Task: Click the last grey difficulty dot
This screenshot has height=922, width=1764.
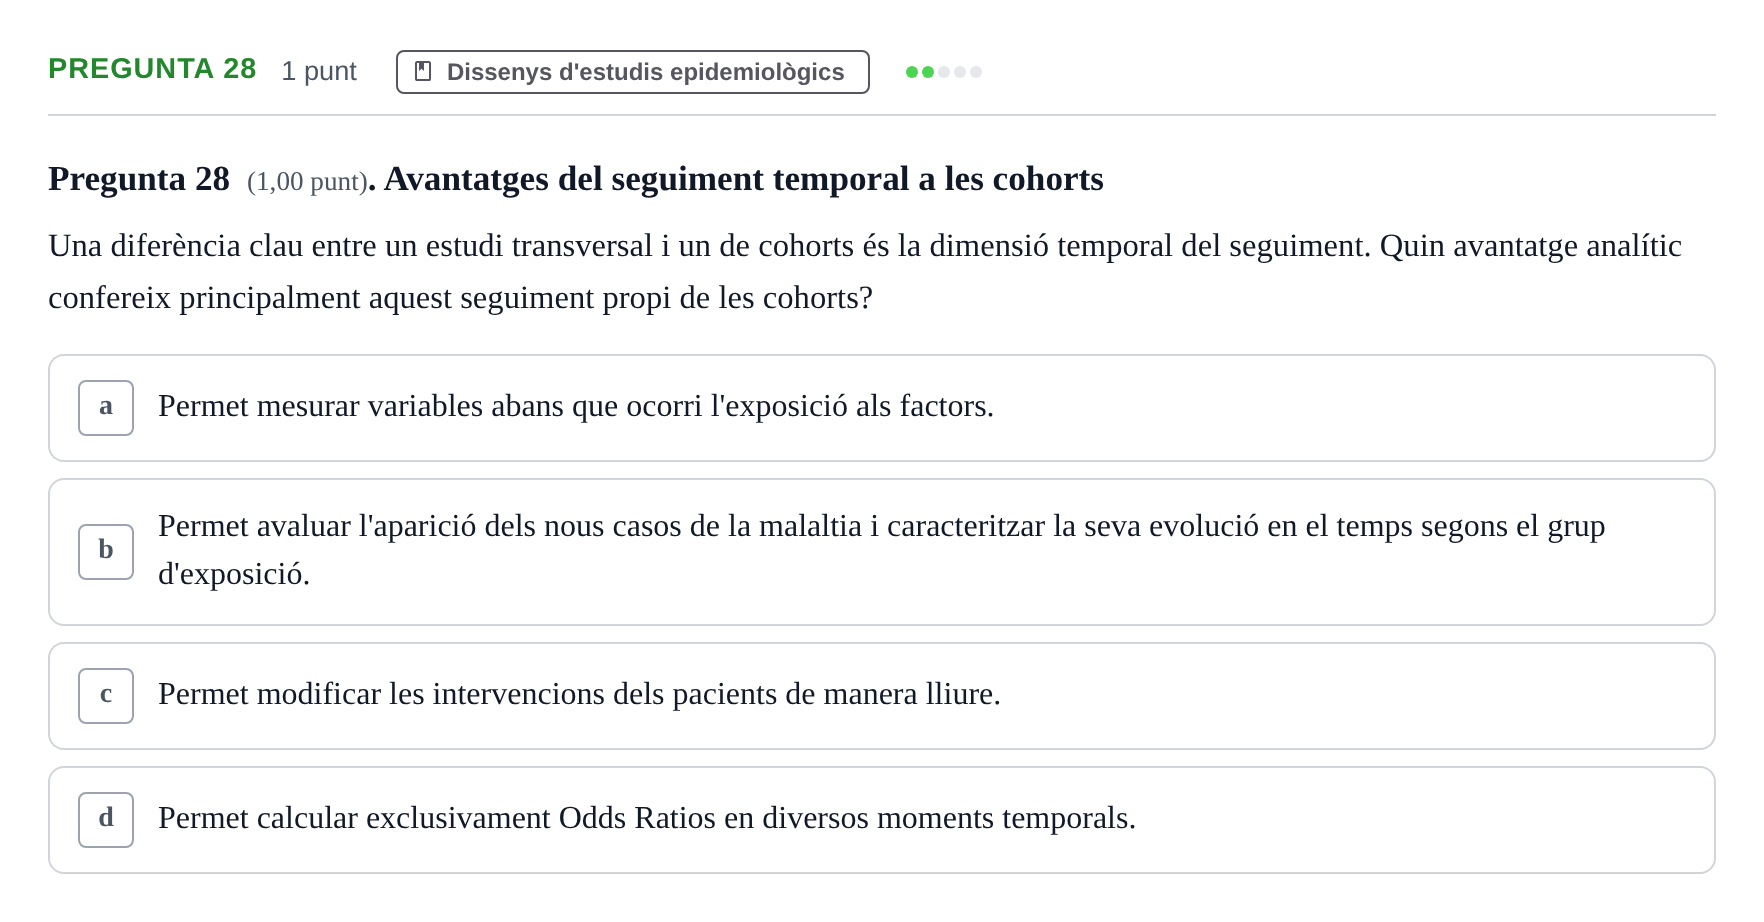Action: click(976, 72)
